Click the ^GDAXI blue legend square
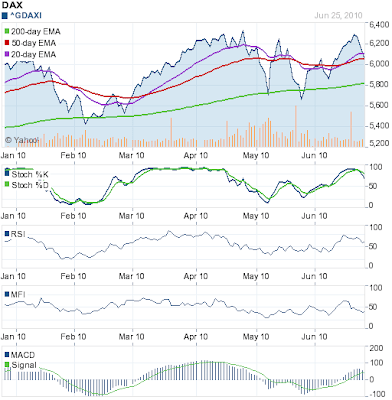The height and width of the screenshot is (400, 392). coord(5,16)
